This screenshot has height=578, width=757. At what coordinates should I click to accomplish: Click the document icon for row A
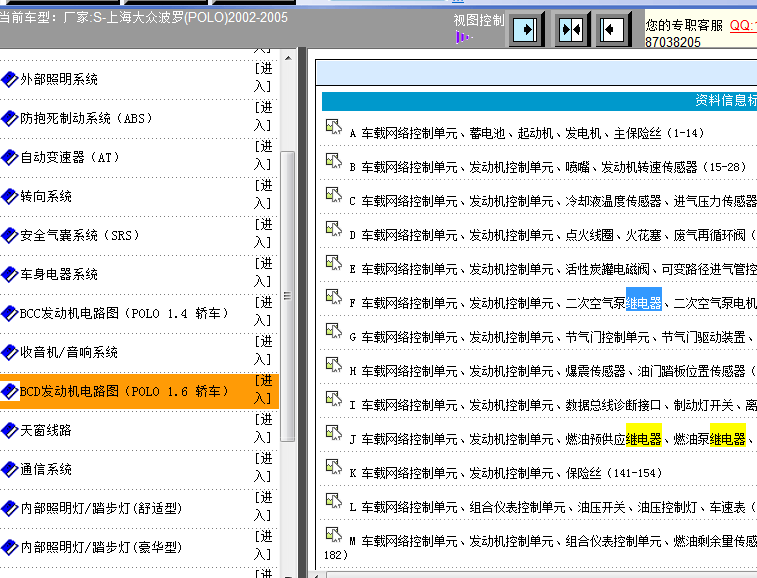coord(333,129)
